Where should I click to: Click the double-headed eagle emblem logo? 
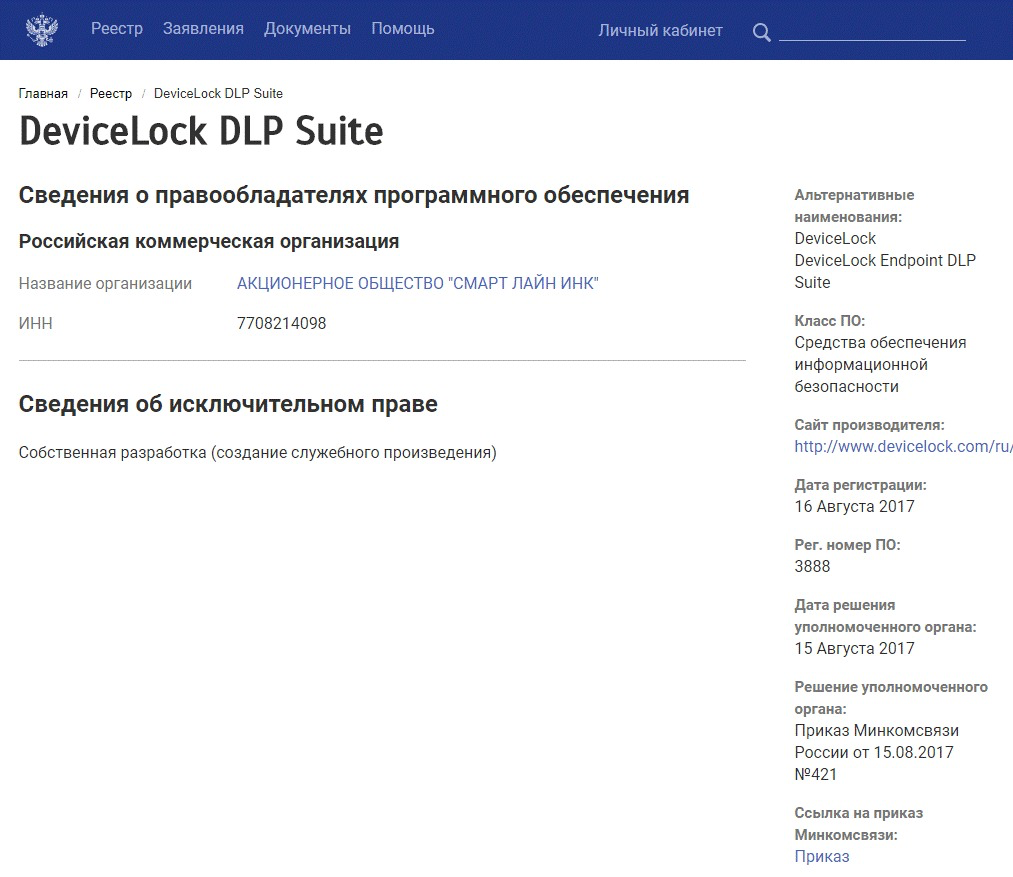[x=42, y=30]
